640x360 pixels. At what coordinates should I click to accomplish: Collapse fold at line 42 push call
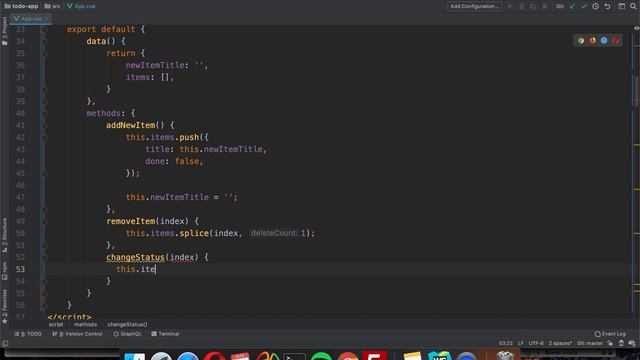[x=44, y=137]
